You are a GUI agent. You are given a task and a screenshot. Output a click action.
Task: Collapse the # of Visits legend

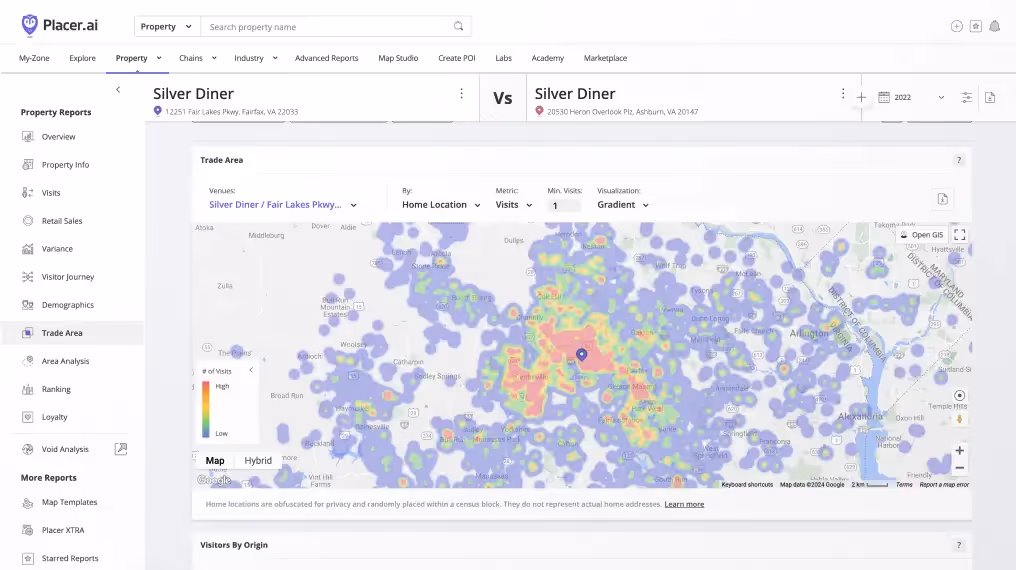coord(251,370)
